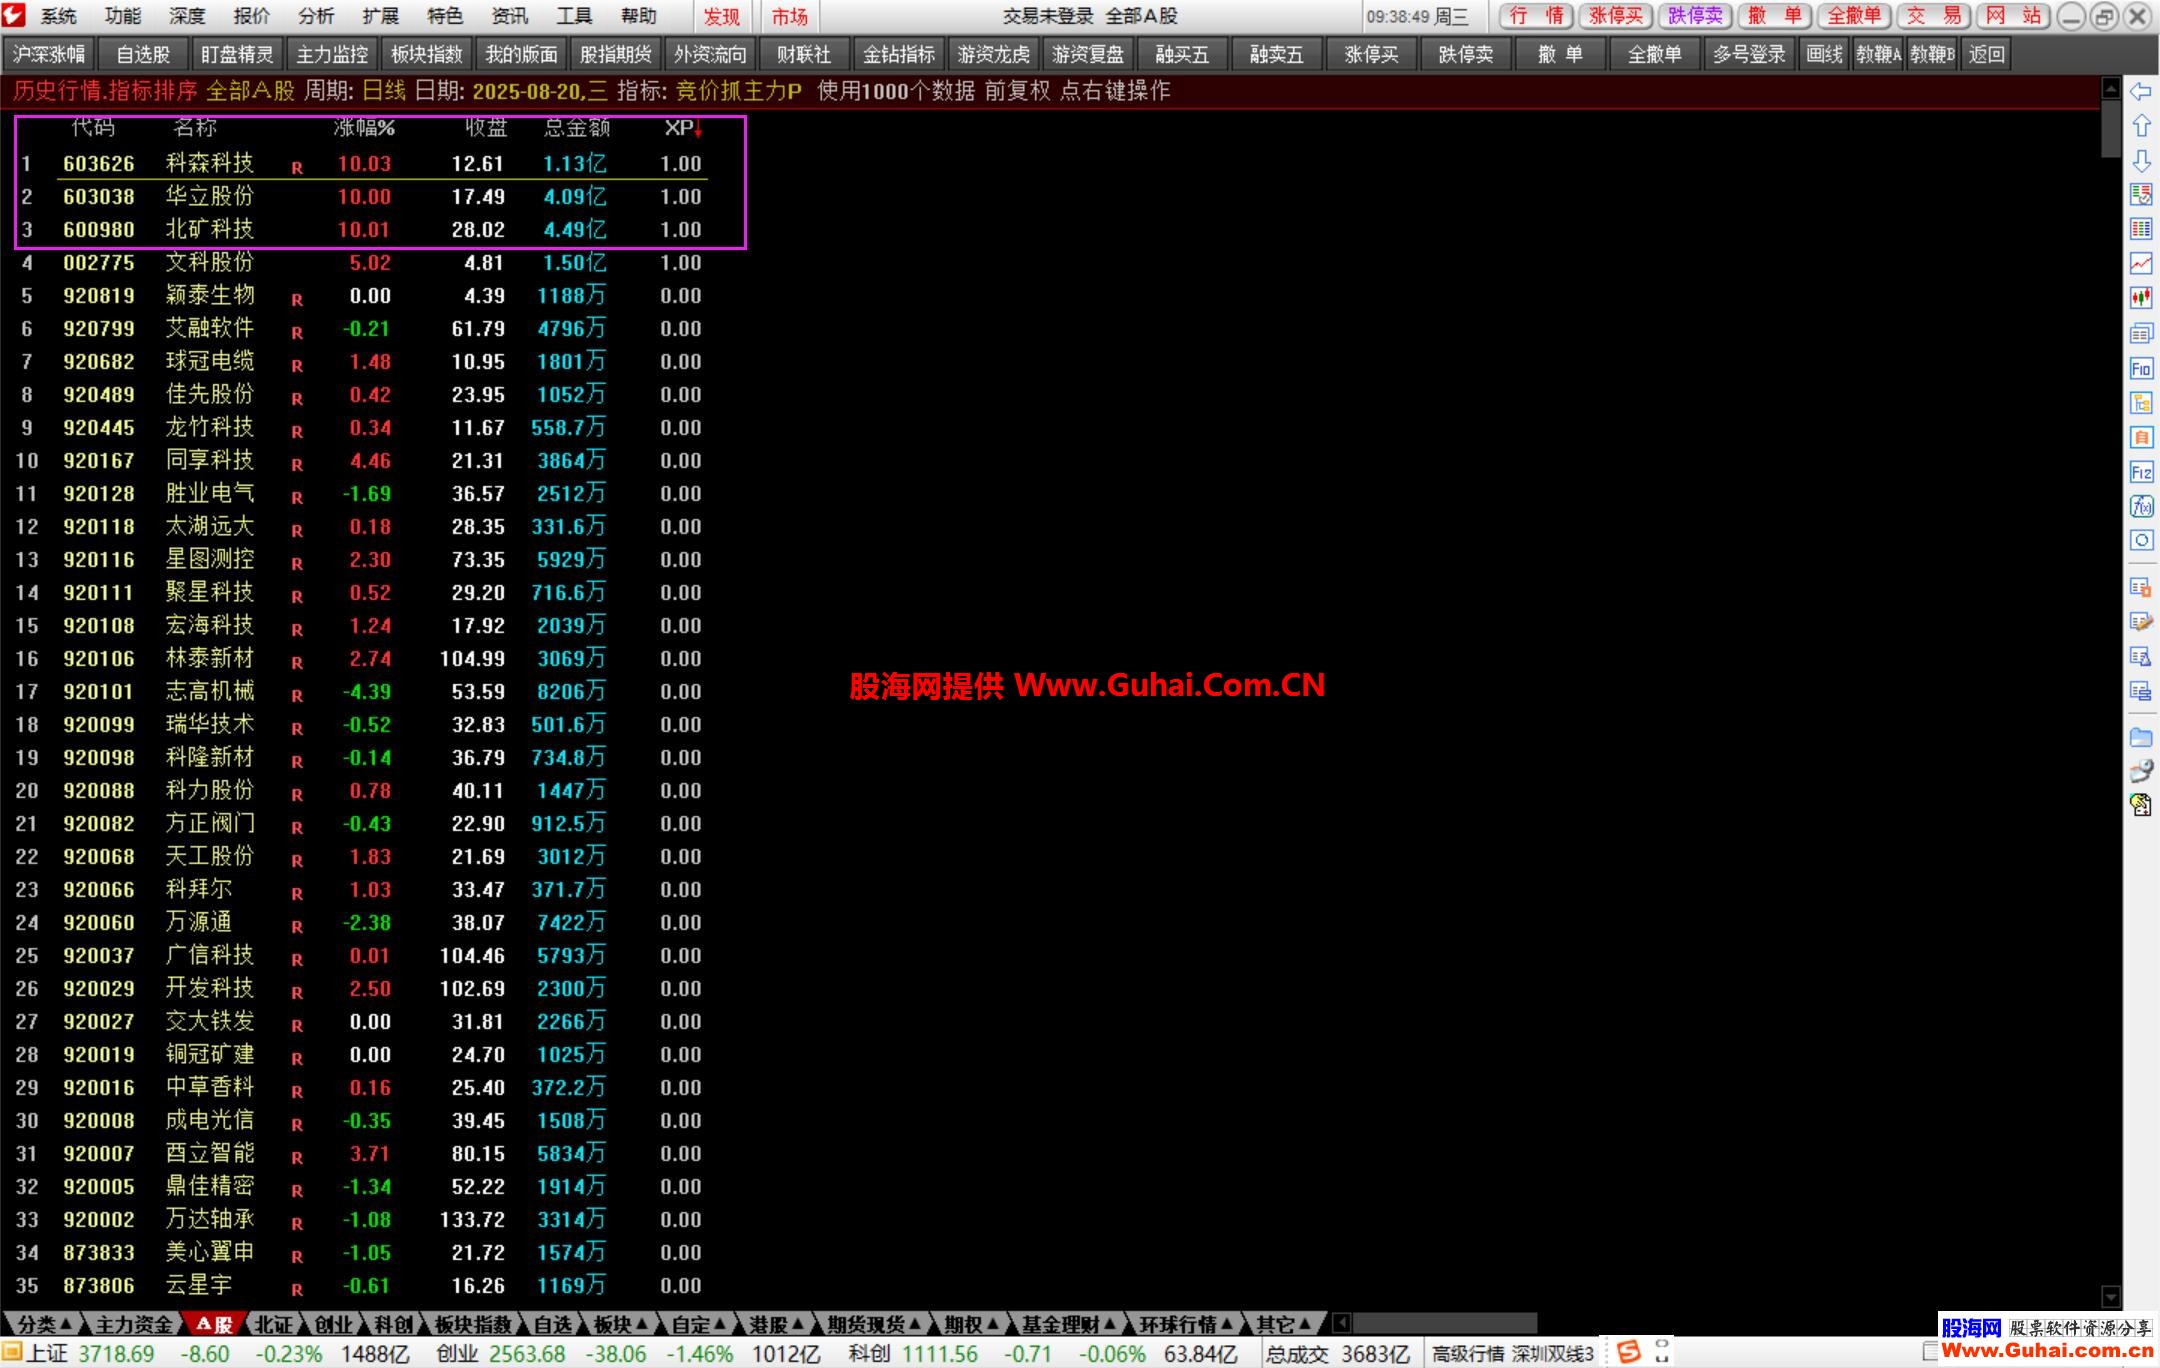Click the red 网站 button top-right
Screen dimensions: 2160x1368
(2014, 16)
